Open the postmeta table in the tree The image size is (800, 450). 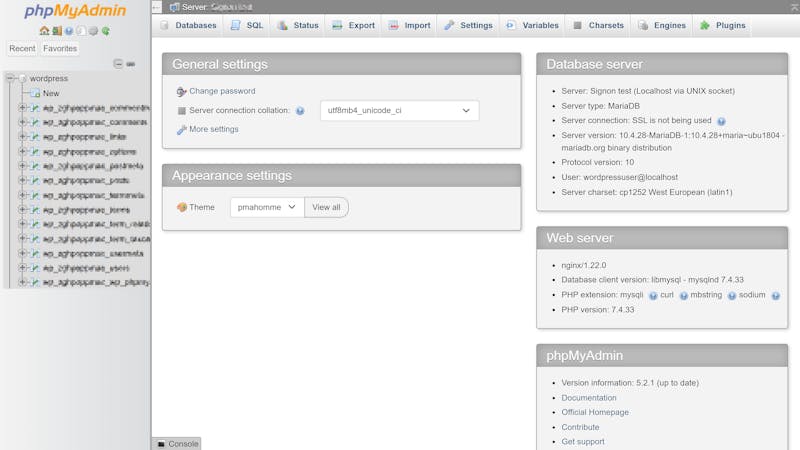point(93,166)
